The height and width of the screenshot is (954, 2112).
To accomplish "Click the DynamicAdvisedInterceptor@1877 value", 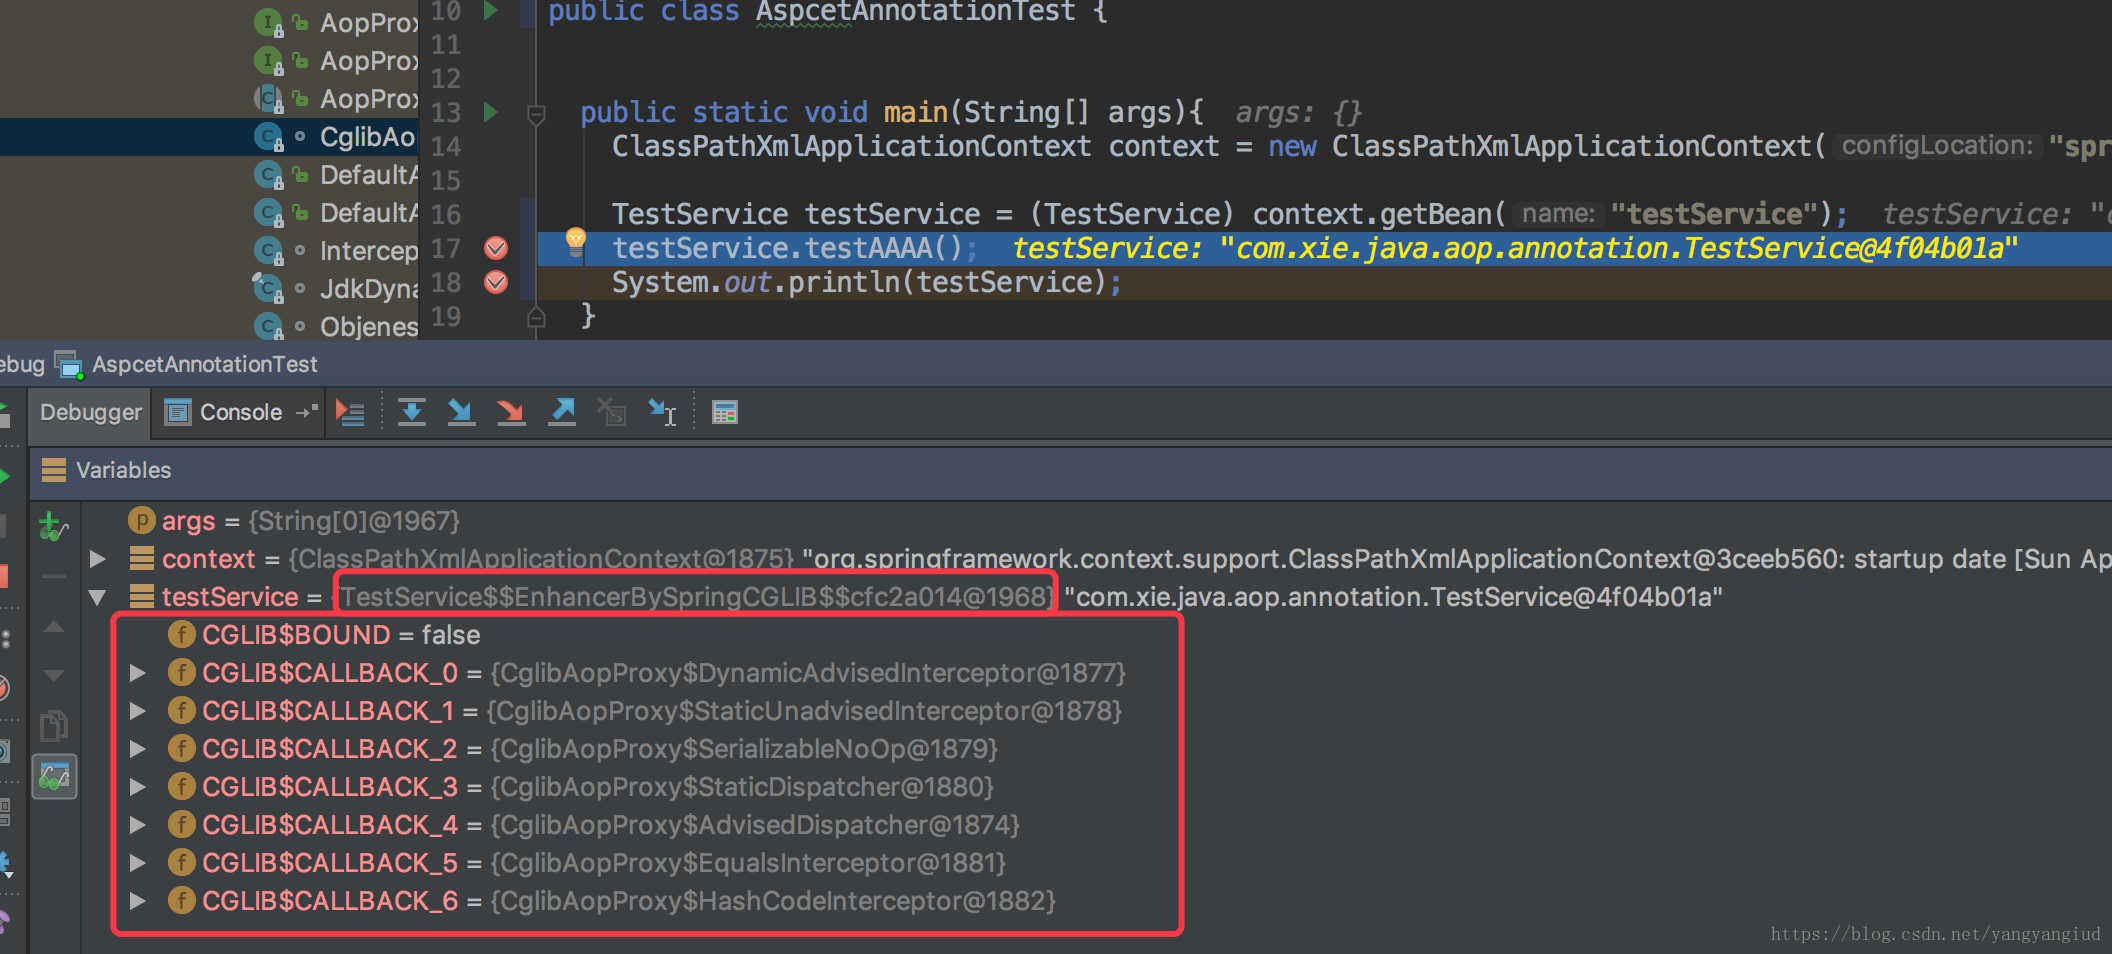I will tap(808, 673).
